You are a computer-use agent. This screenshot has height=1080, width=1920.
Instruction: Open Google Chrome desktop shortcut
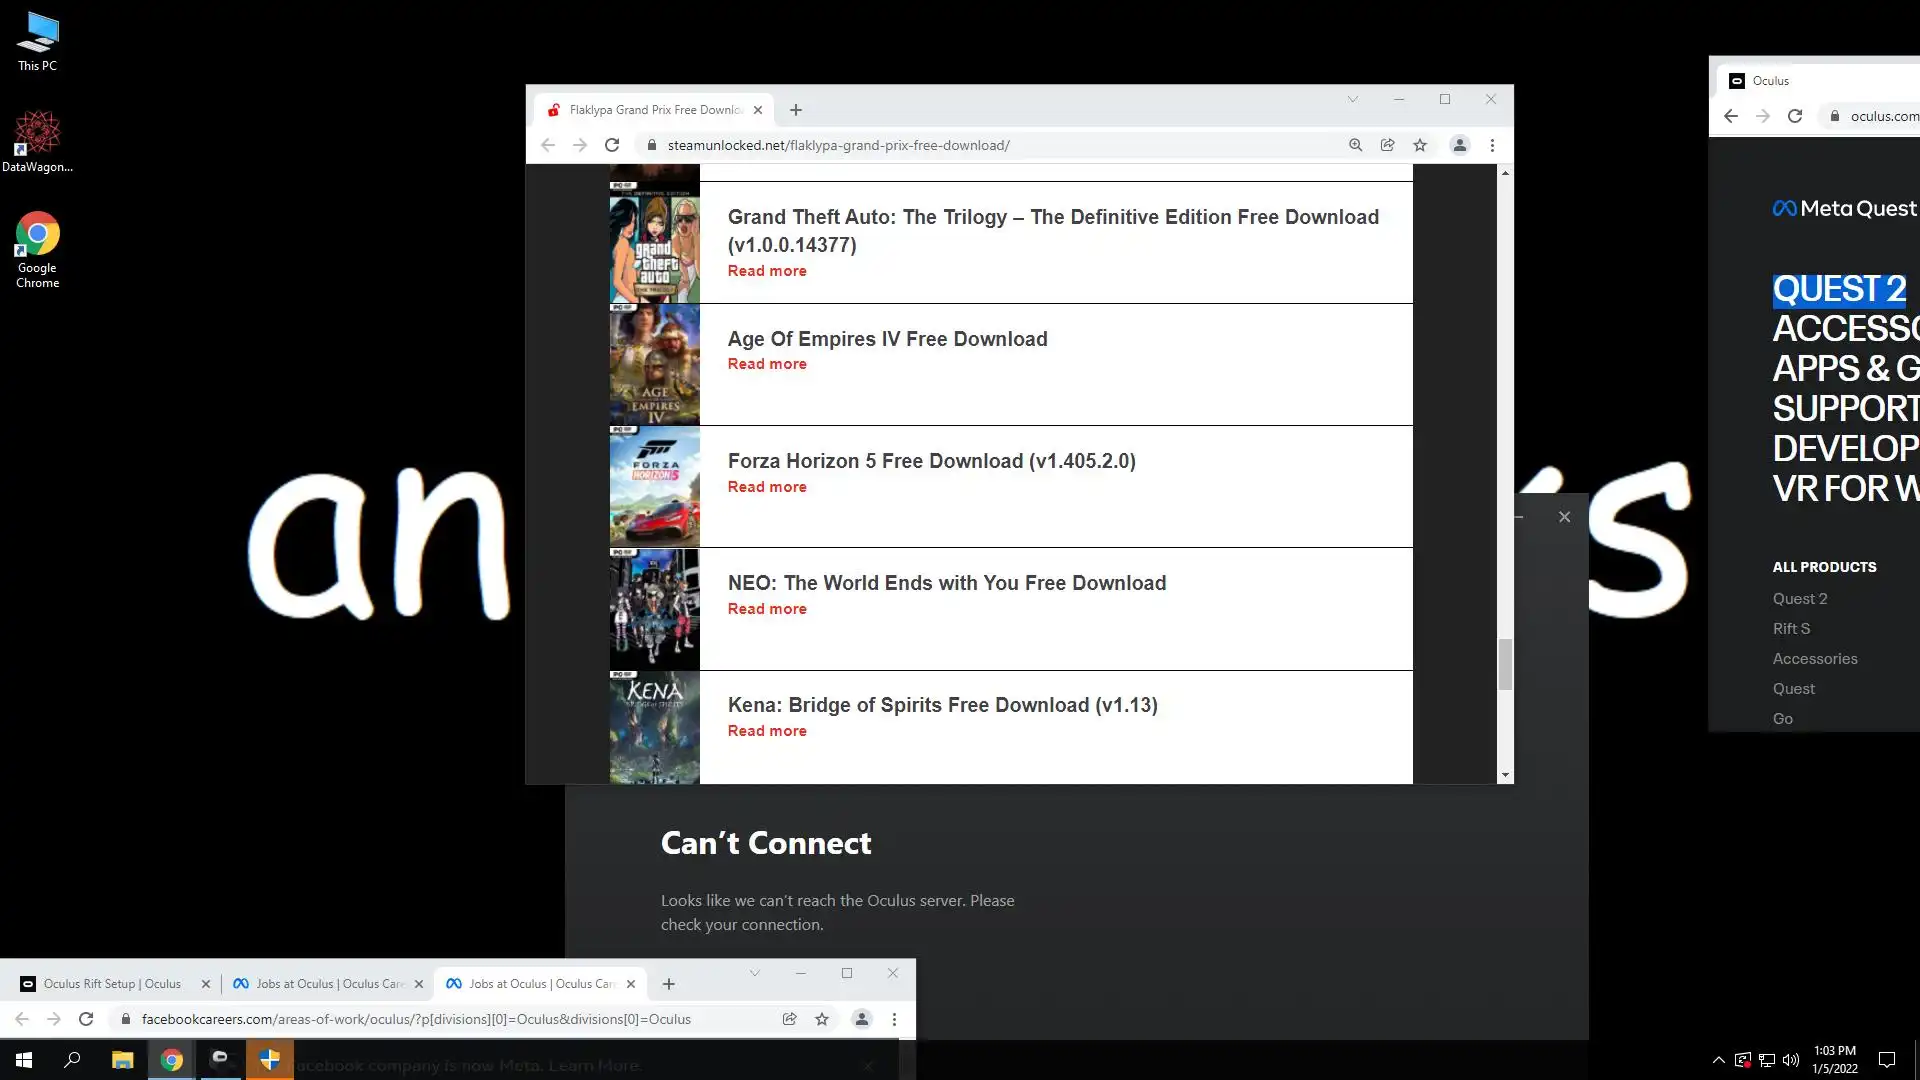37,249
